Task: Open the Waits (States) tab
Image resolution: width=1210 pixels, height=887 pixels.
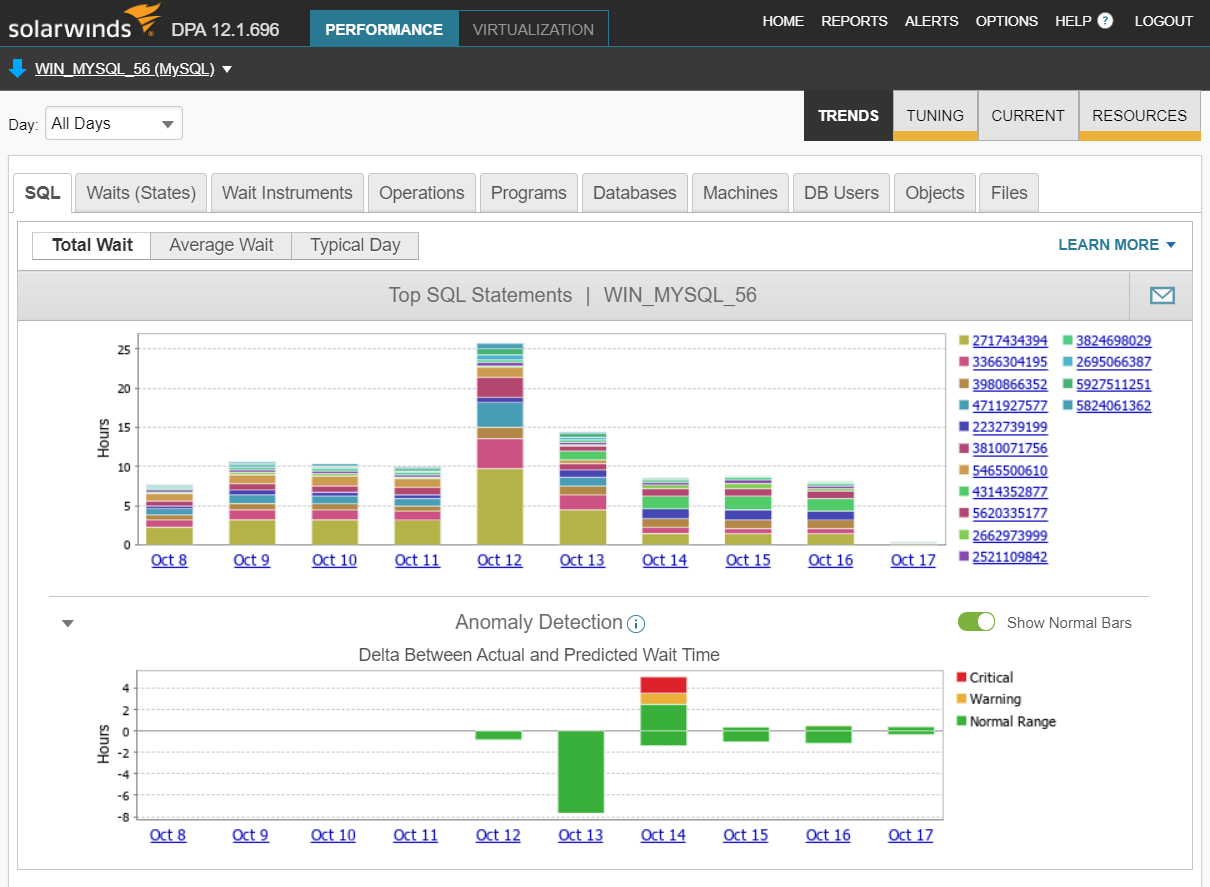Action: (x=141, y=193)
